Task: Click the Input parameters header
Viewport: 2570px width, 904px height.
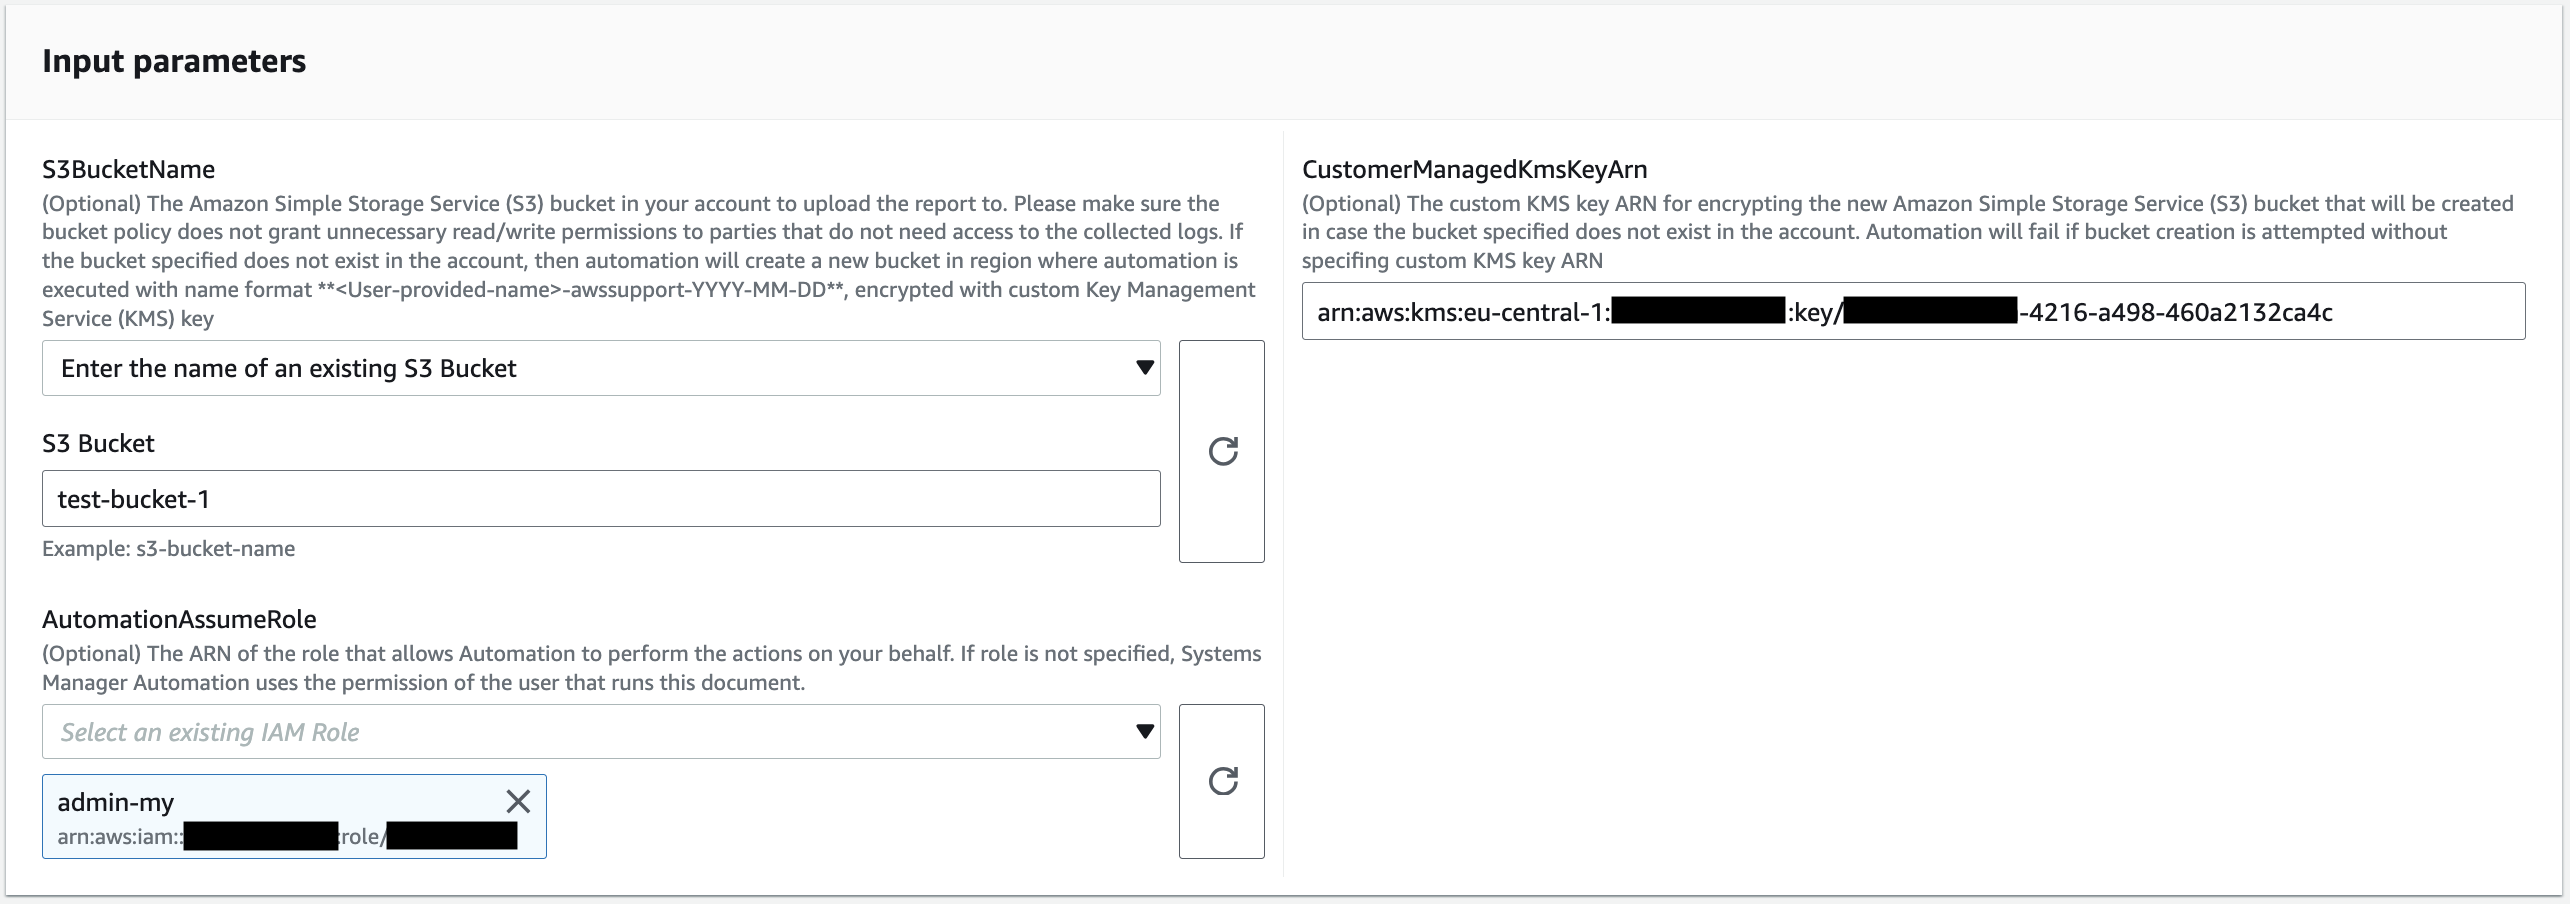Action: tap(174, 61)
